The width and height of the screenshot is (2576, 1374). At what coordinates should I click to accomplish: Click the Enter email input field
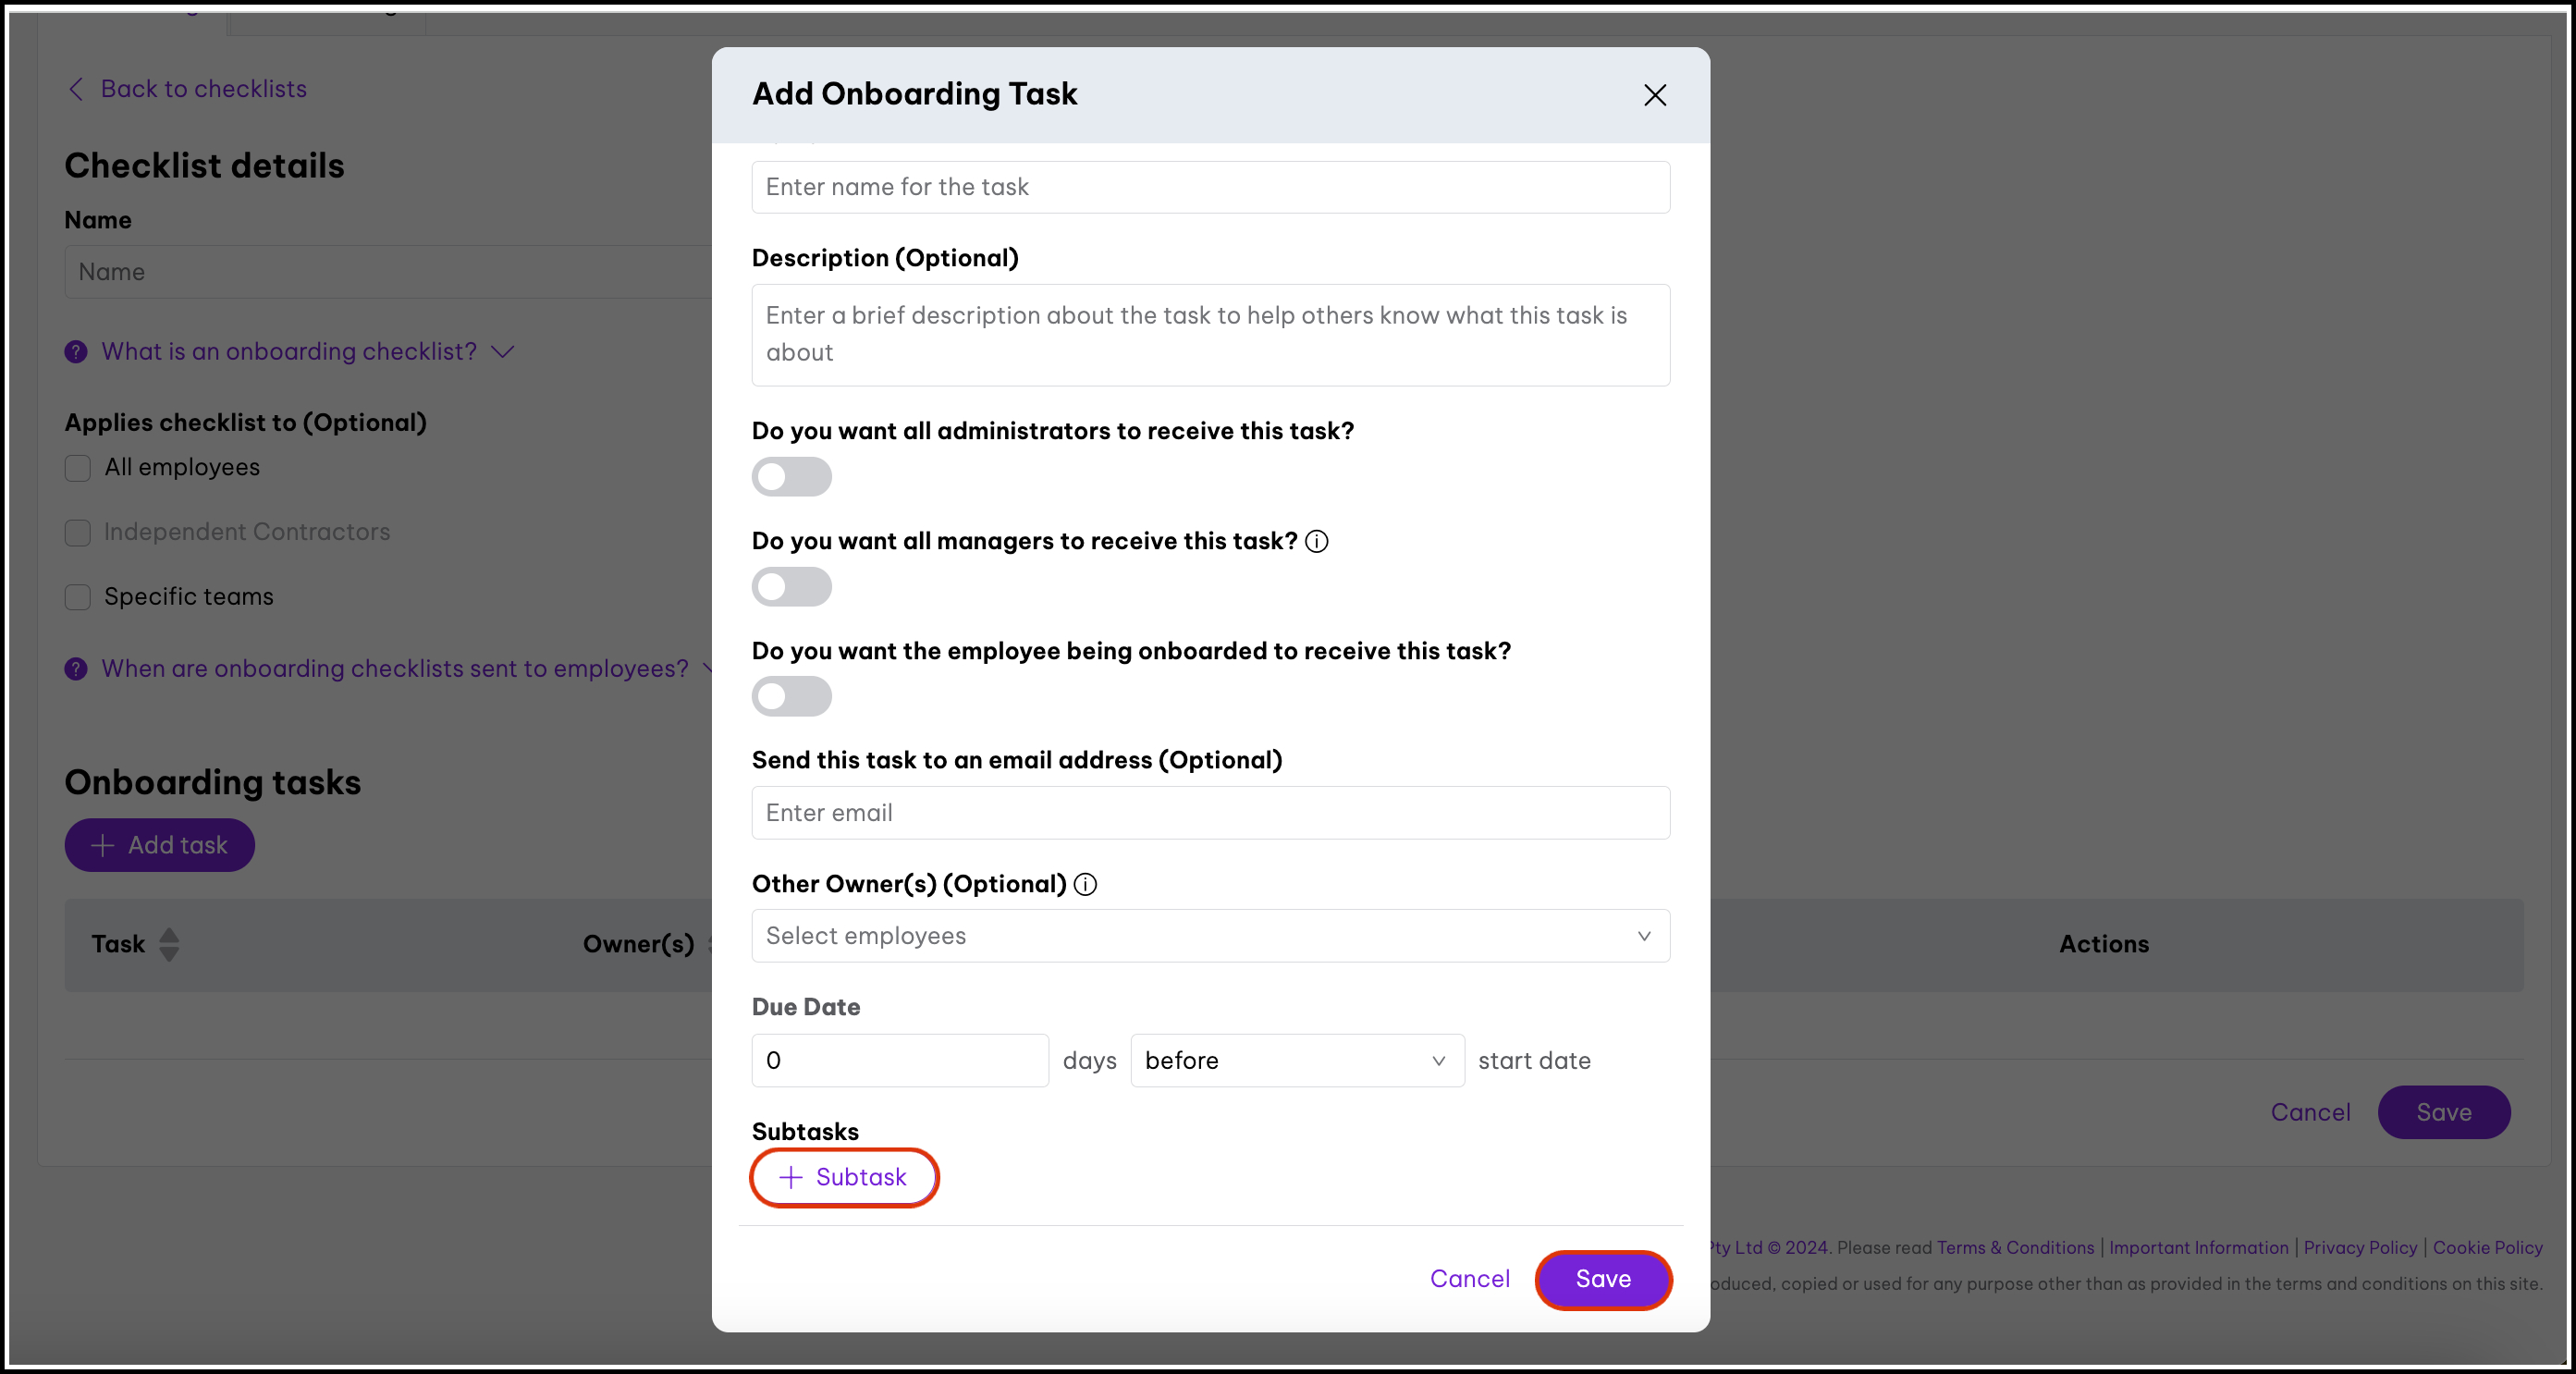[1210, 813]
